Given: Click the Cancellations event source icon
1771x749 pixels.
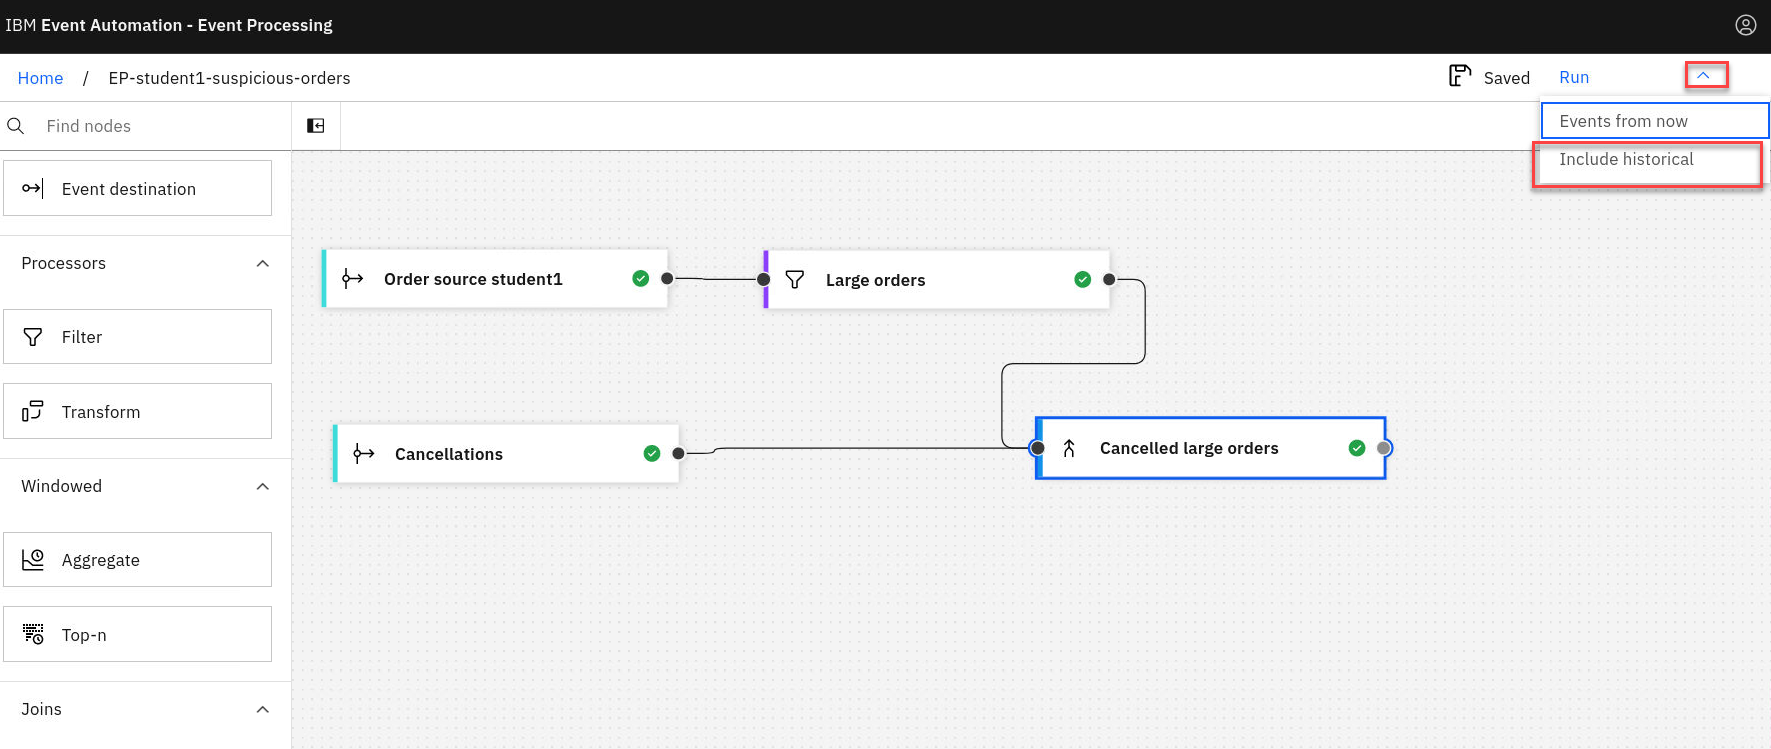Looking at the screenshot, I should [363, 454].
